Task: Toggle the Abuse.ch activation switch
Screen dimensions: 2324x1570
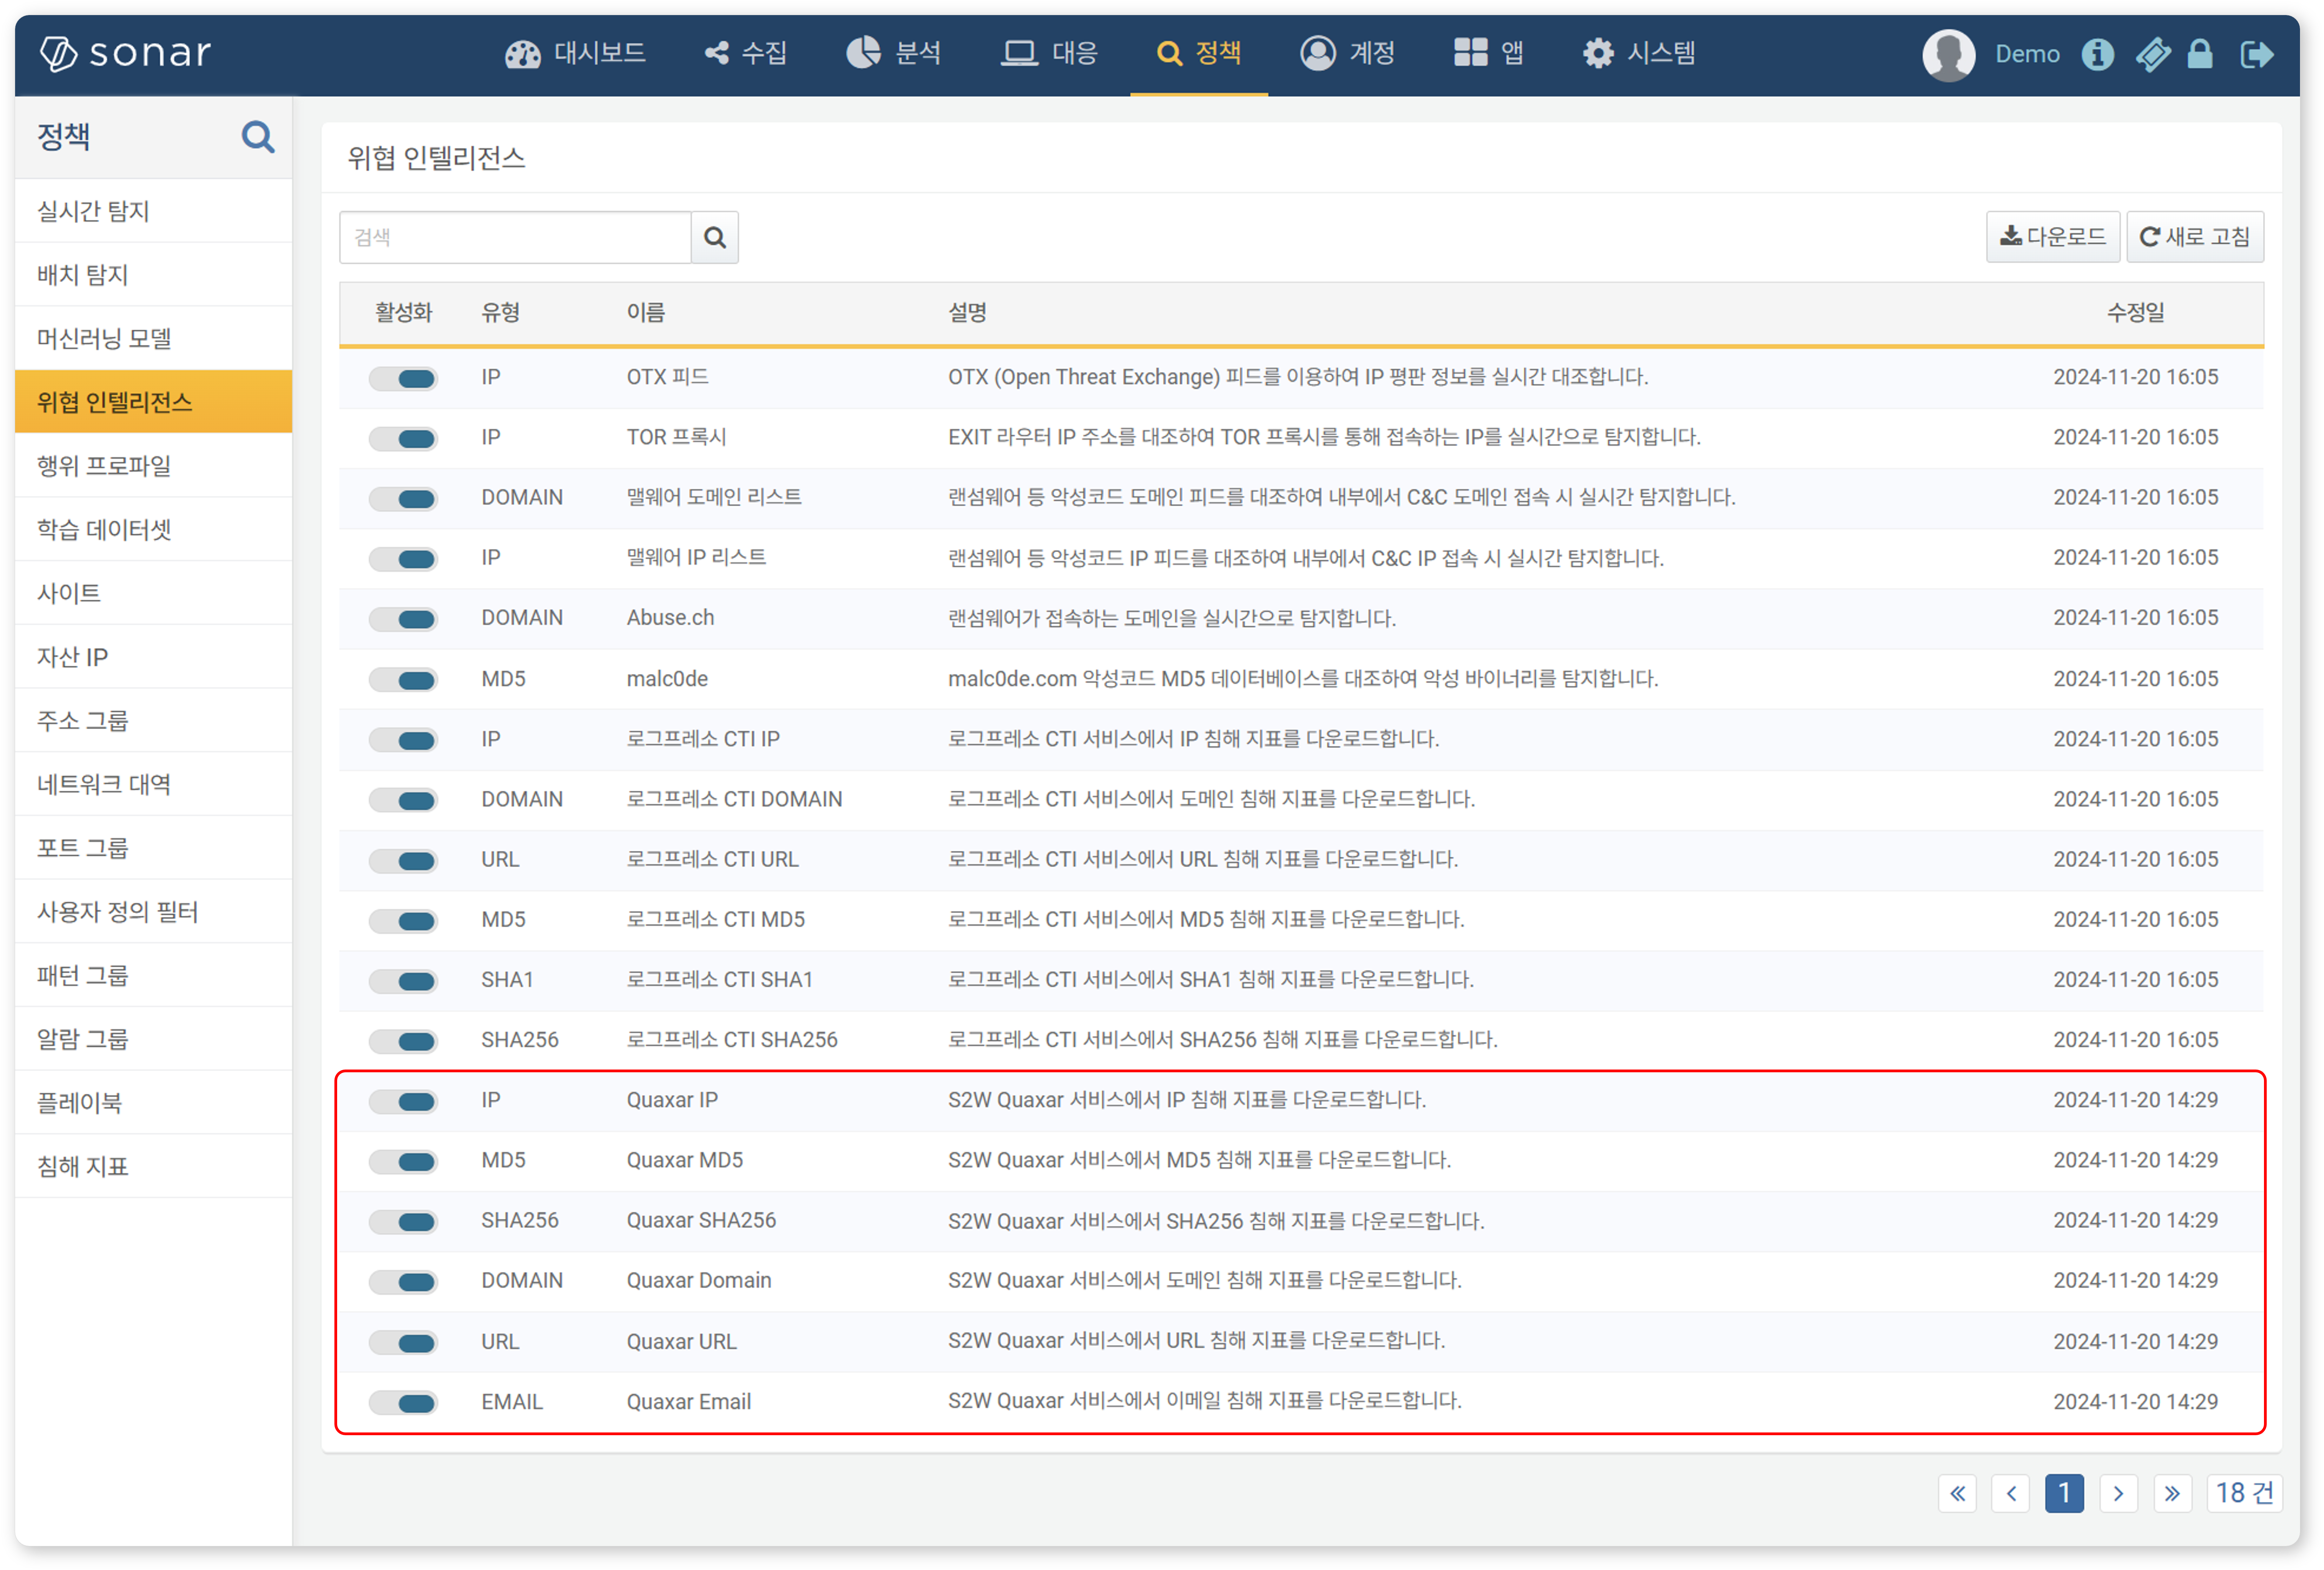Action: point(403,619)
